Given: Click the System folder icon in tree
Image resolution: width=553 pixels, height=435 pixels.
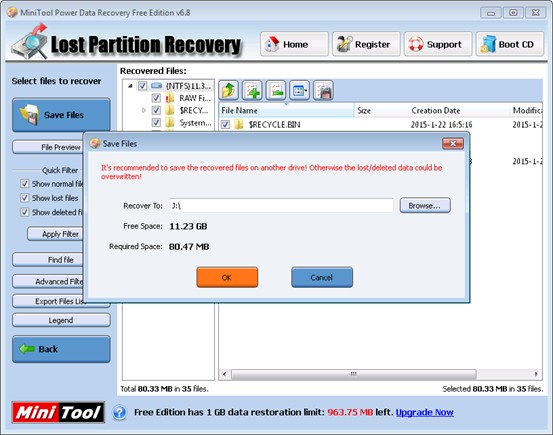Looking at the screenshot, I should pos(170,122).
